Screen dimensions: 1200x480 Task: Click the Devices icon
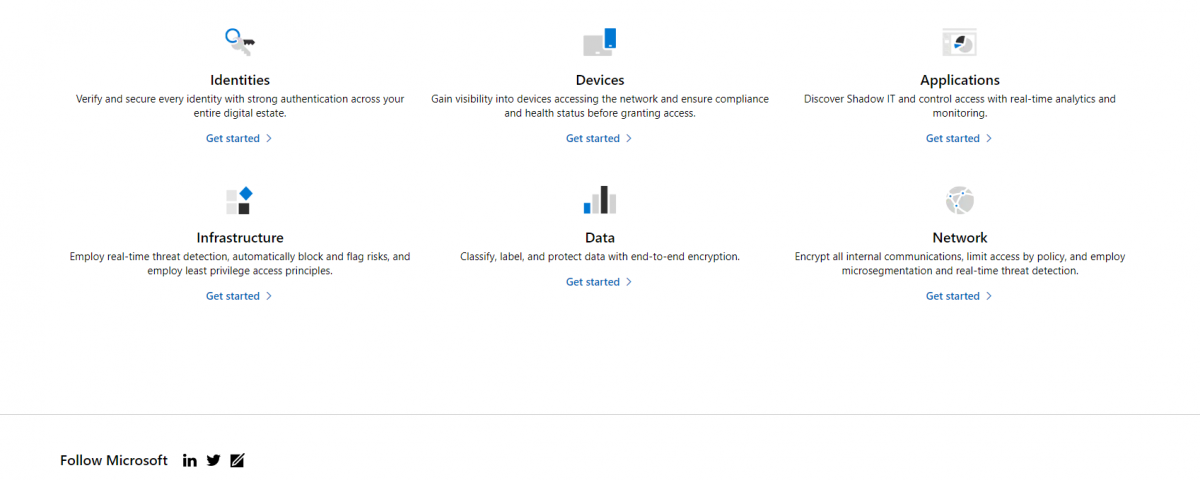click(x=600, y=41)
